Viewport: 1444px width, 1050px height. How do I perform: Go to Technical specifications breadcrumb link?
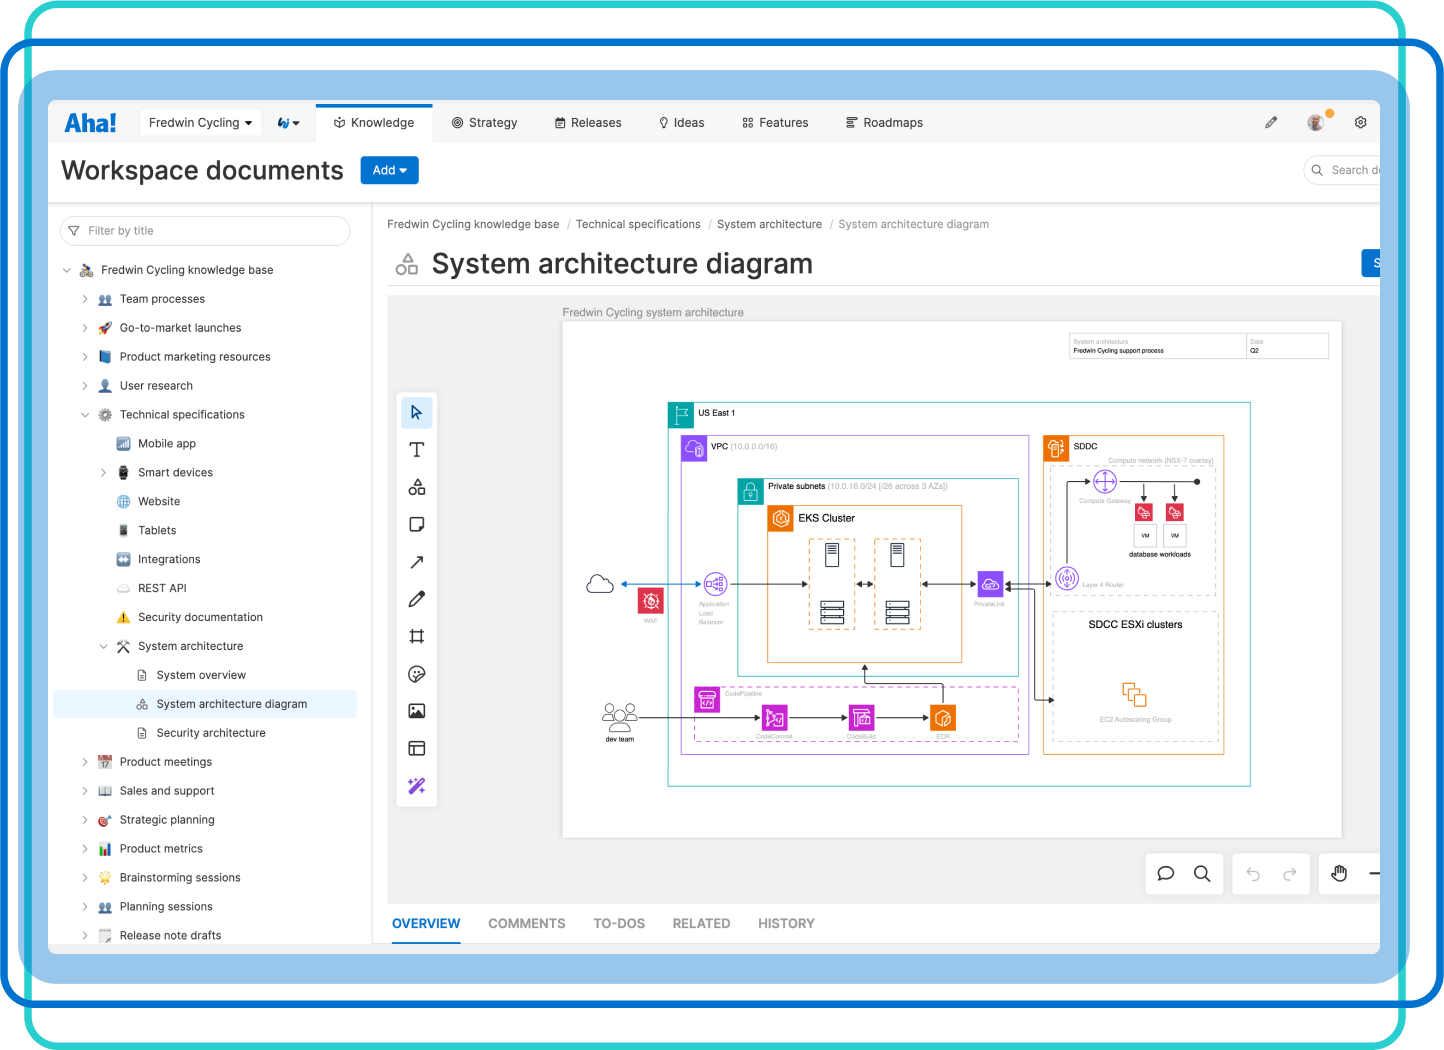pyautogui.click(x=638, y=224)
